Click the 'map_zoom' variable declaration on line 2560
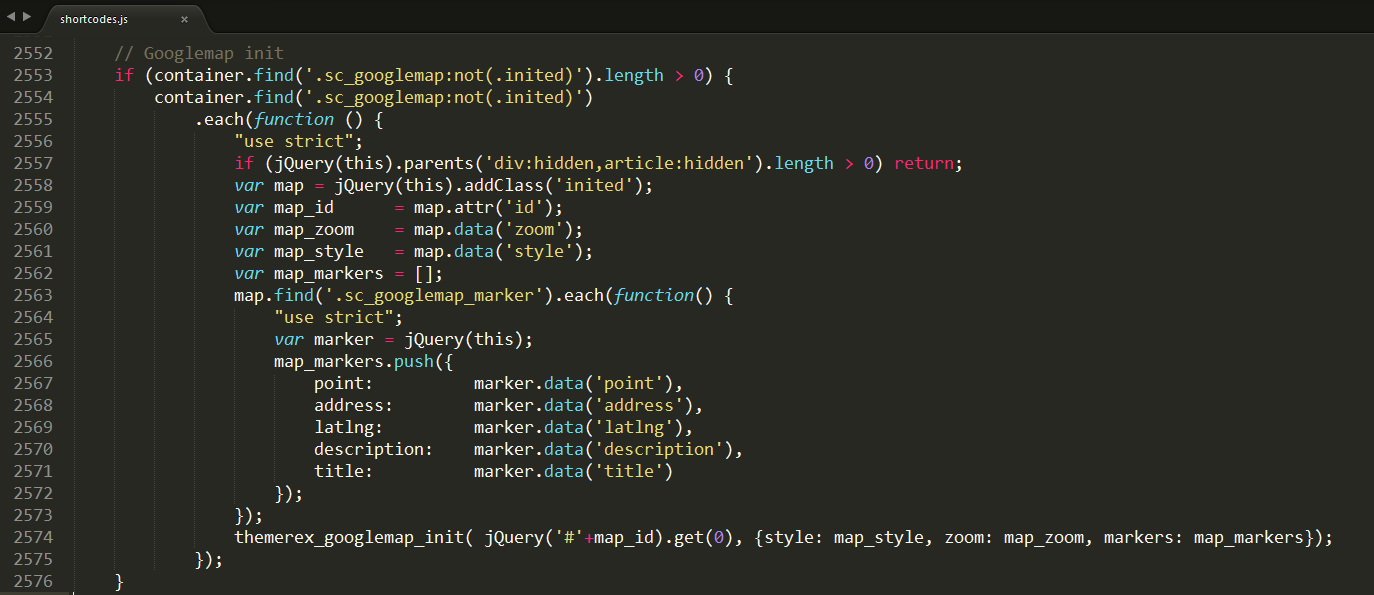1374x595 pixels. click(314, 229)
